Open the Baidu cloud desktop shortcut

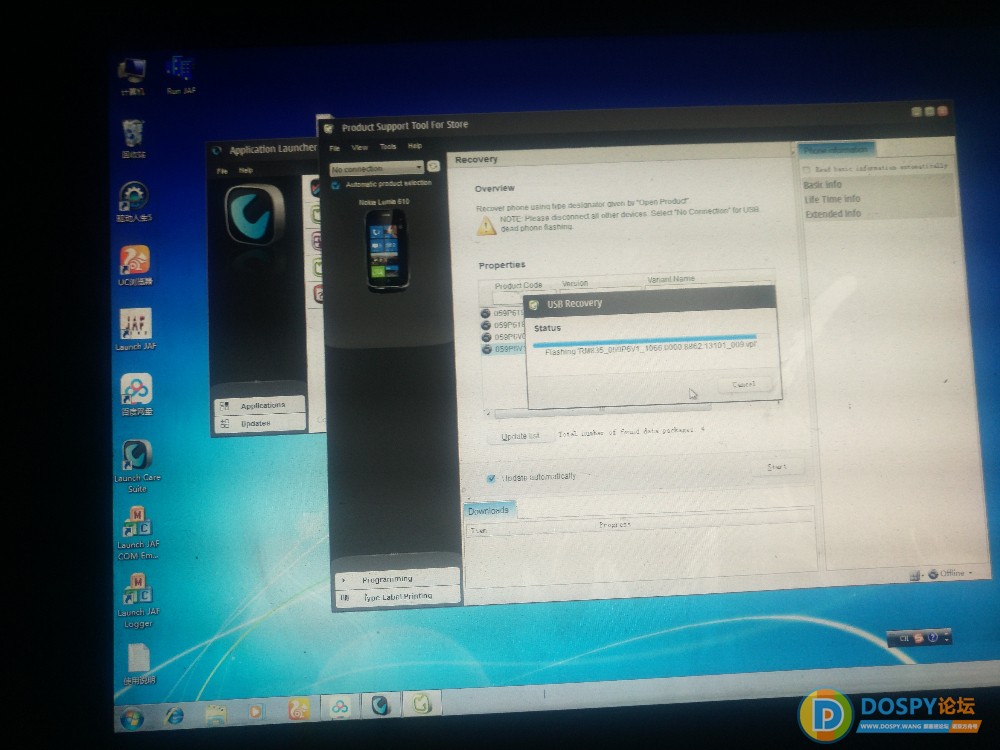pos(136,394)
